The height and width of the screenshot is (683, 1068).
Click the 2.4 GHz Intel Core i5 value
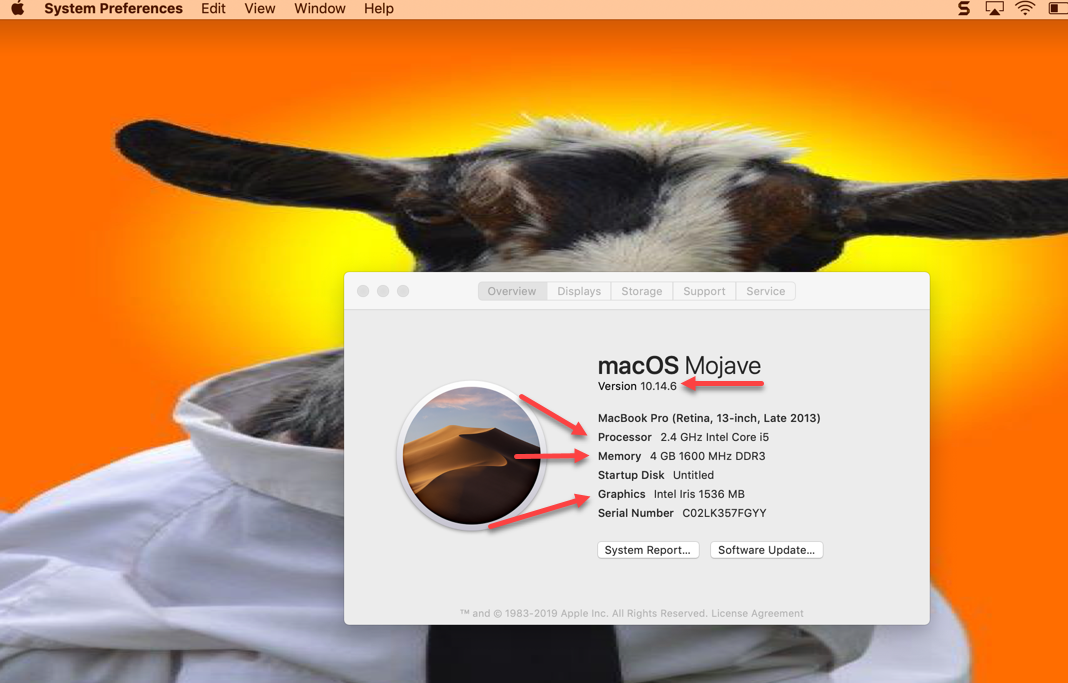coord(714,437)
